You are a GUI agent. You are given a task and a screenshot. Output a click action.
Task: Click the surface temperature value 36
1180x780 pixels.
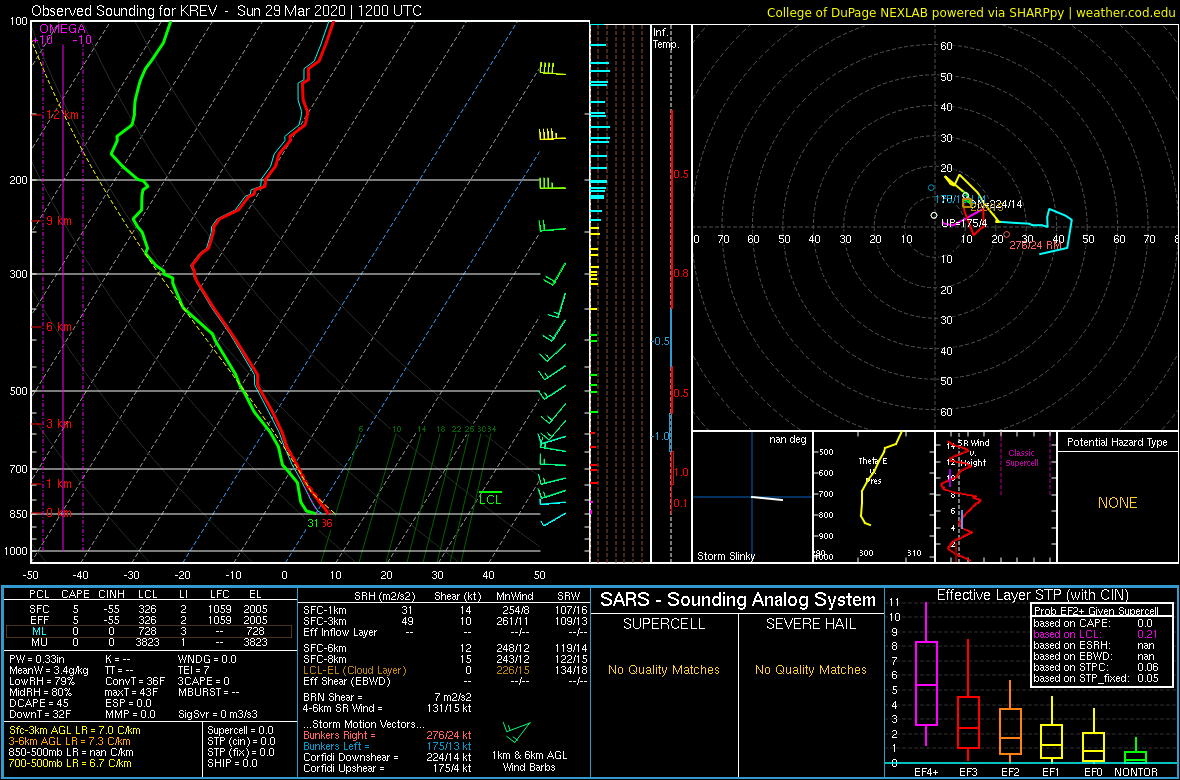pos(327,523)
